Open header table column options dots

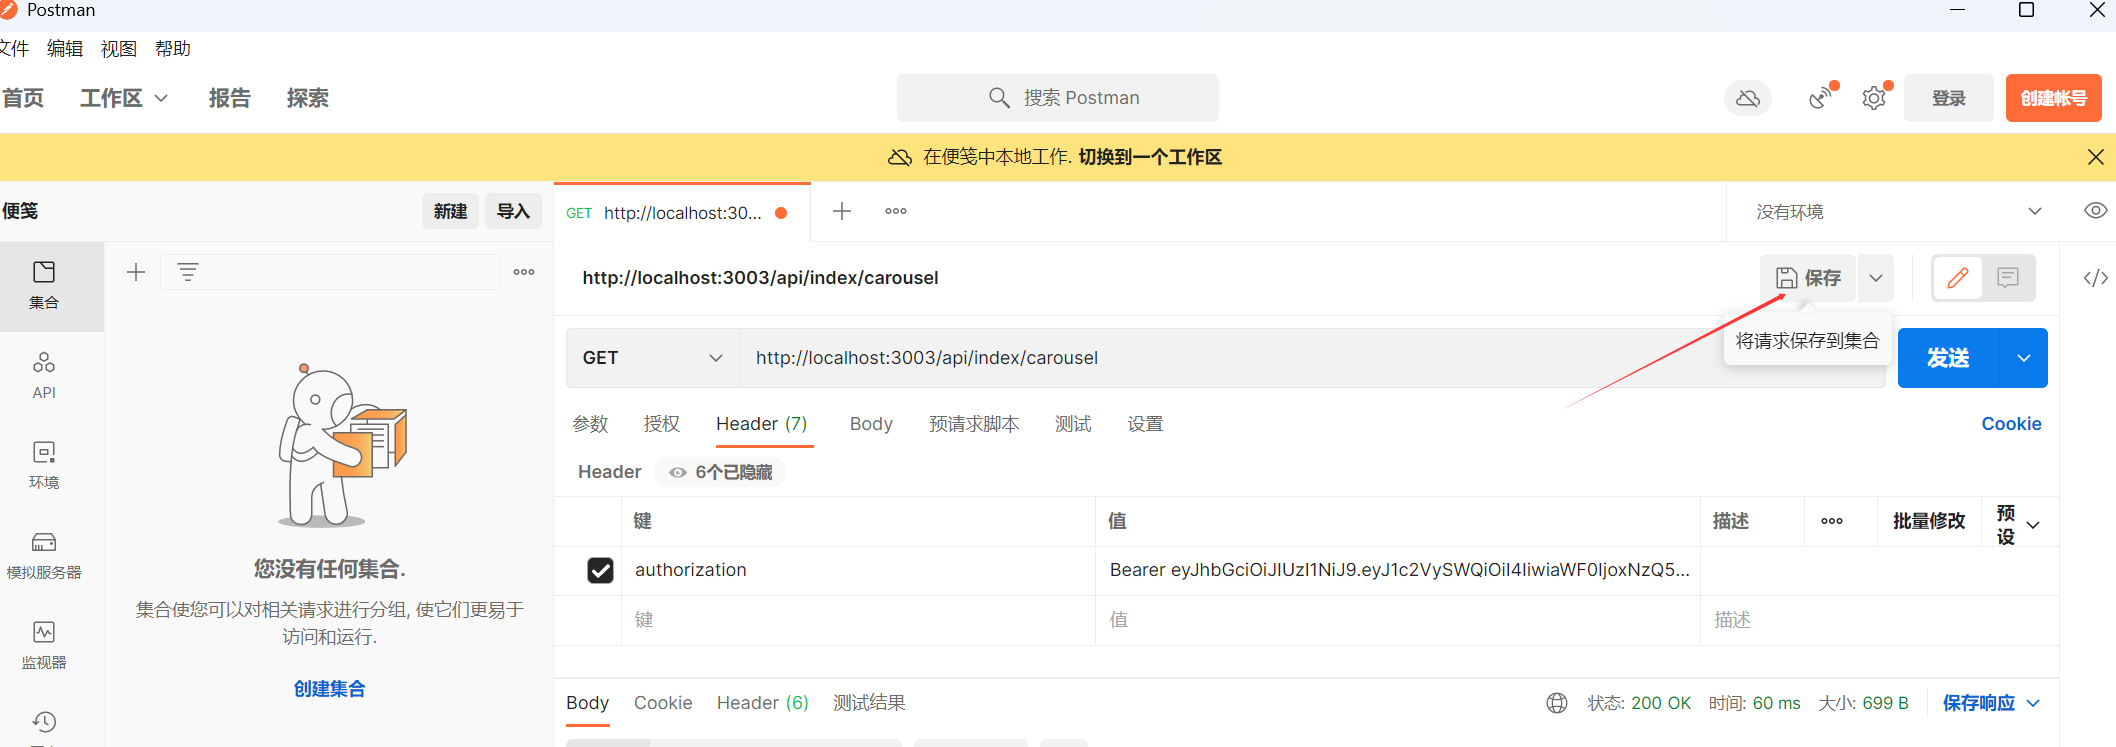coord(1832,521)
